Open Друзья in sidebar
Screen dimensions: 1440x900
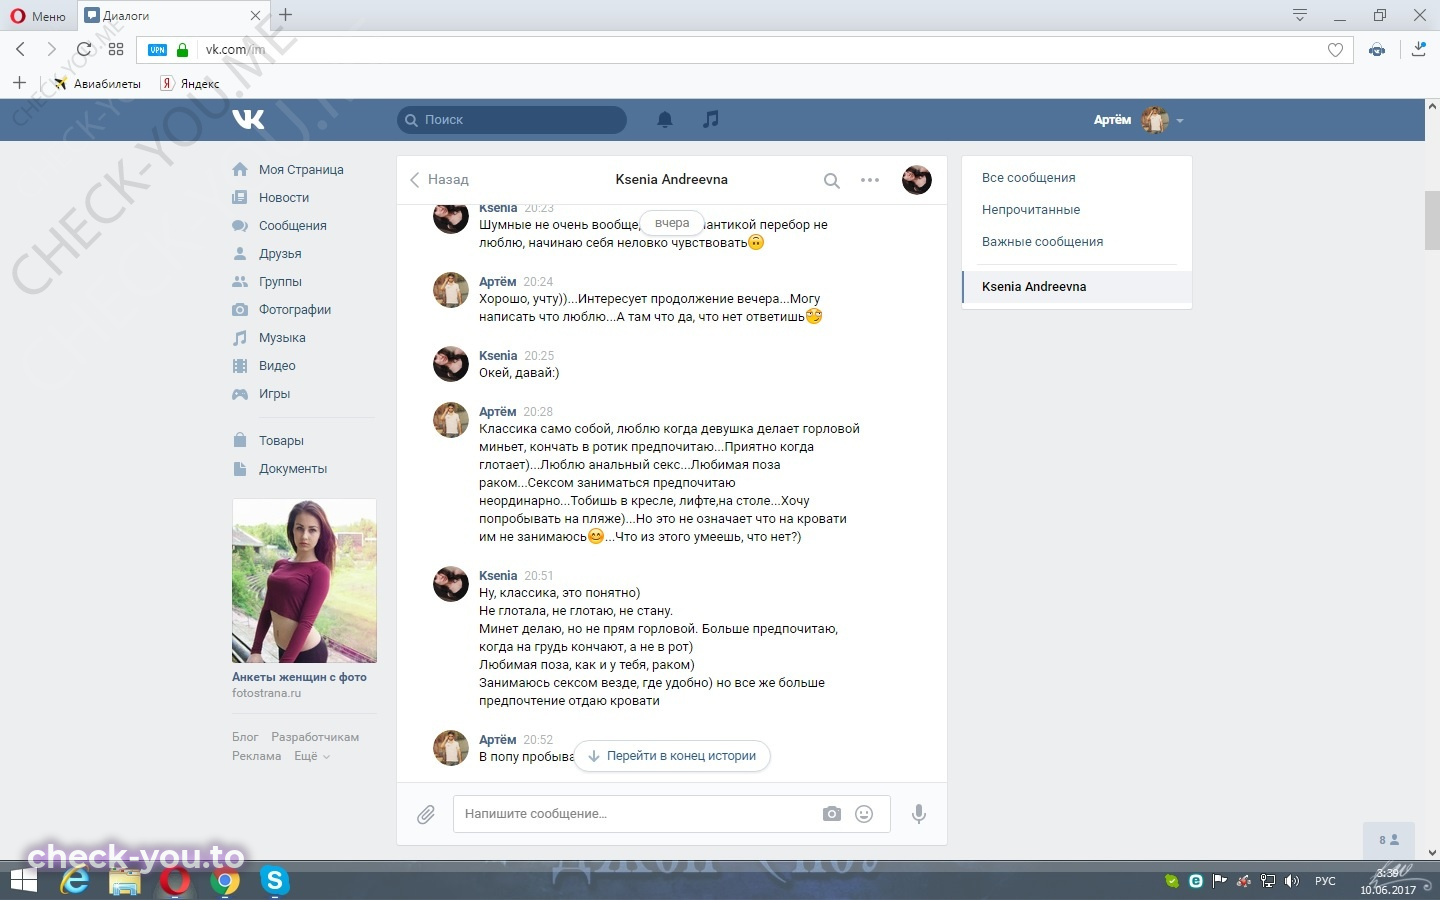280,254
